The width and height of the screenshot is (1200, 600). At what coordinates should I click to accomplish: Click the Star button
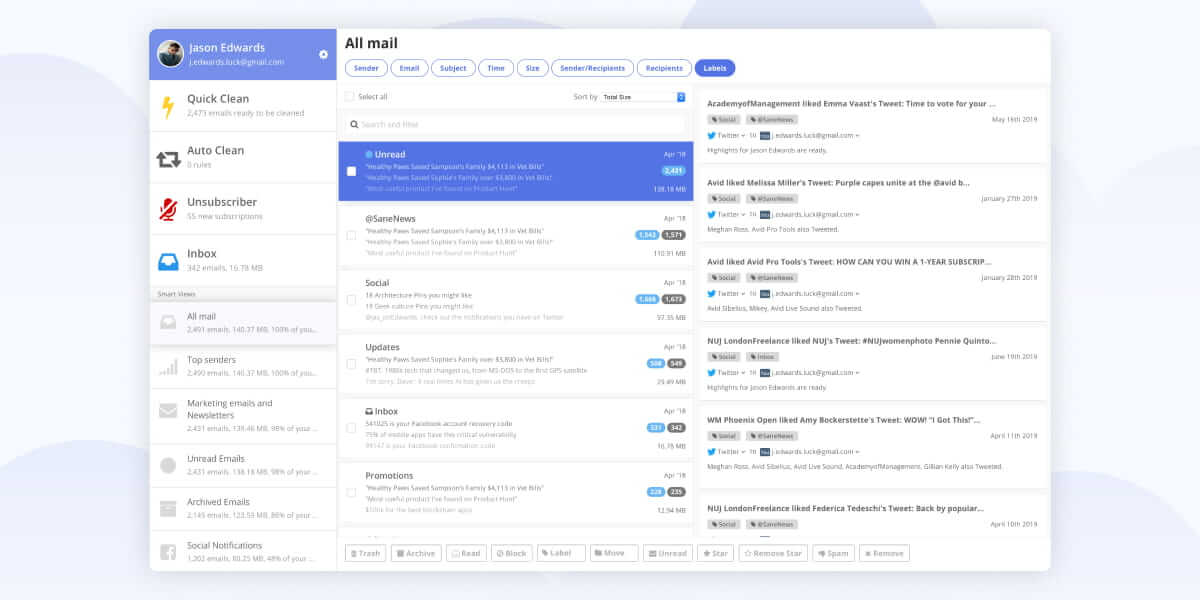(x=716, y=553)
